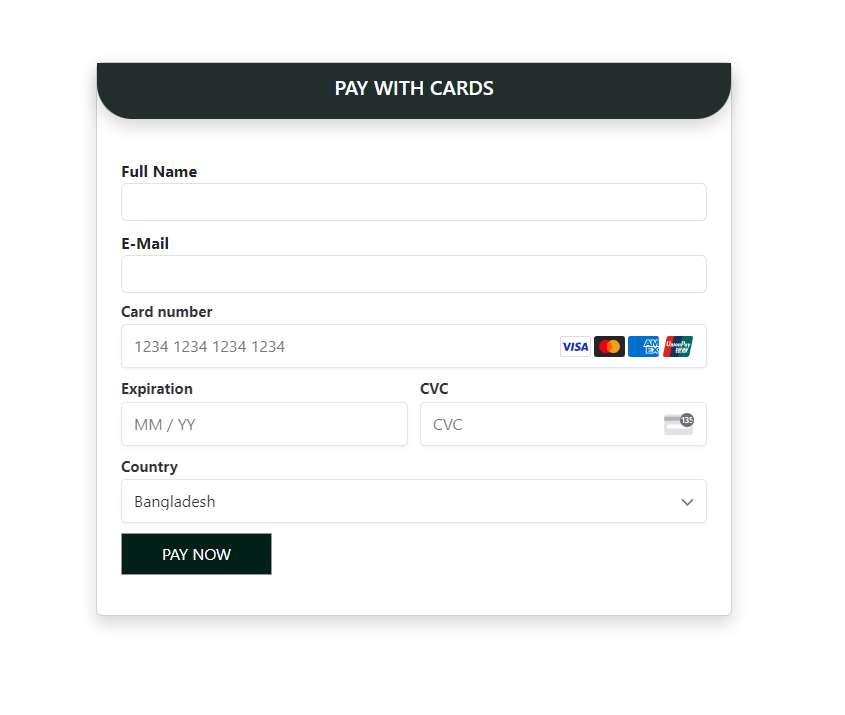Click the CVC card hint icon

(678, 424)
